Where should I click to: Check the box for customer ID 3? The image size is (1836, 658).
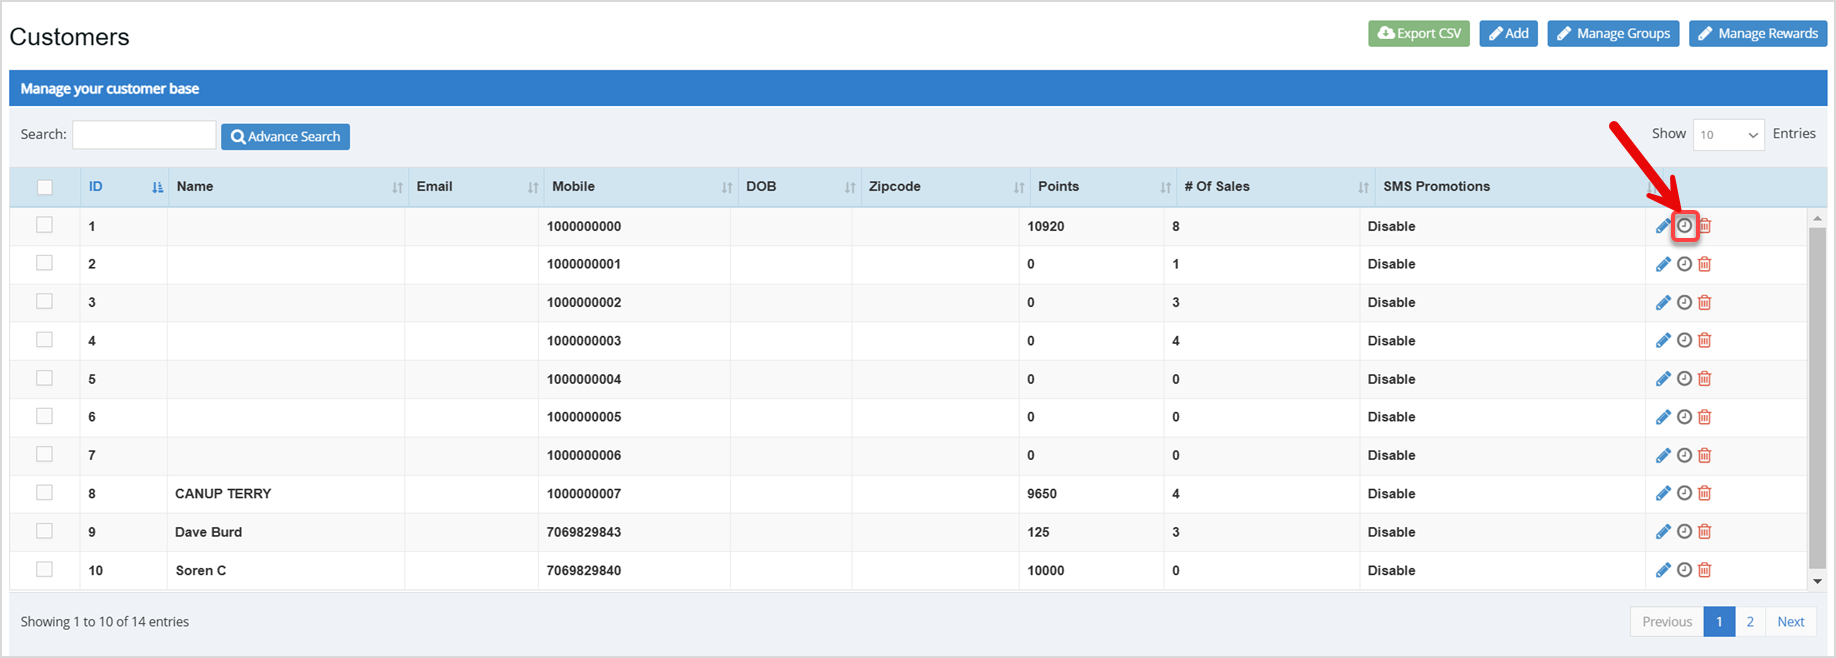pos(44,301)
